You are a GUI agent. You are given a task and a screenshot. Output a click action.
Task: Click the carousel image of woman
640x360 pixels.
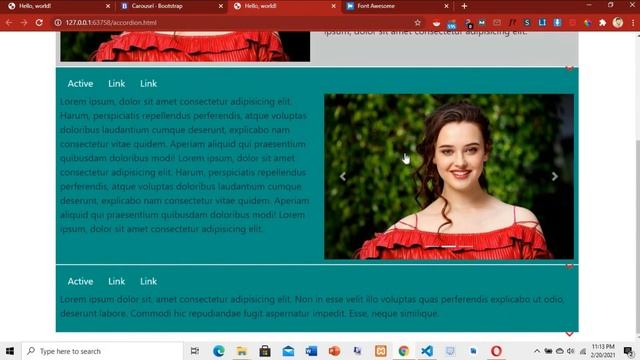coord(449,177)
